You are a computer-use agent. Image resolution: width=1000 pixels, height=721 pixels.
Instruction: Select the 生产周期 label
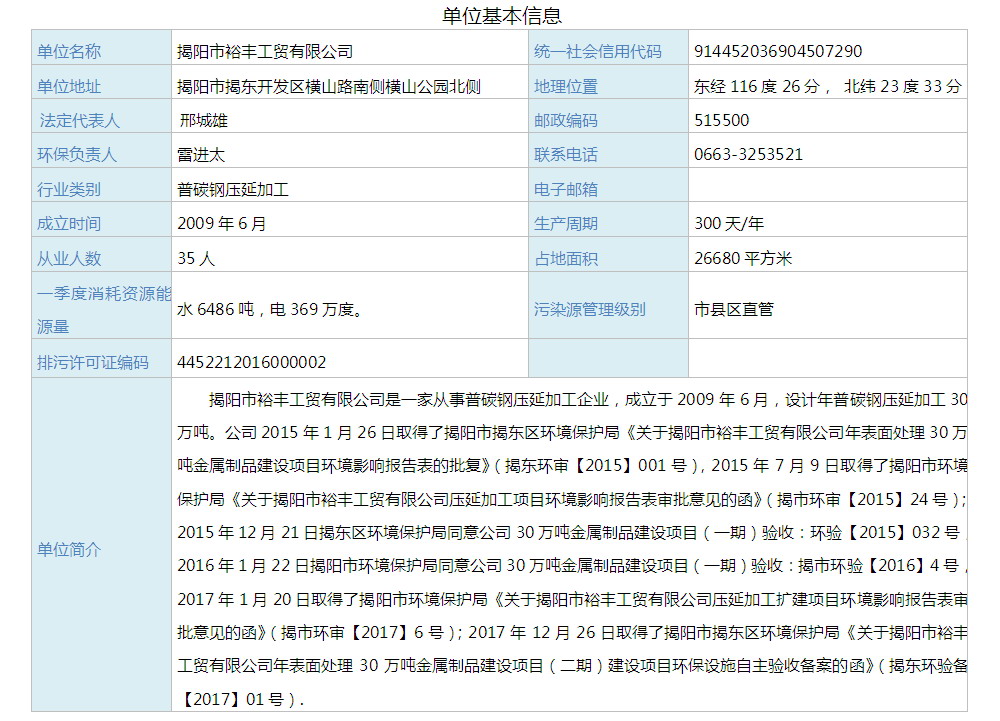pos(566,224)
